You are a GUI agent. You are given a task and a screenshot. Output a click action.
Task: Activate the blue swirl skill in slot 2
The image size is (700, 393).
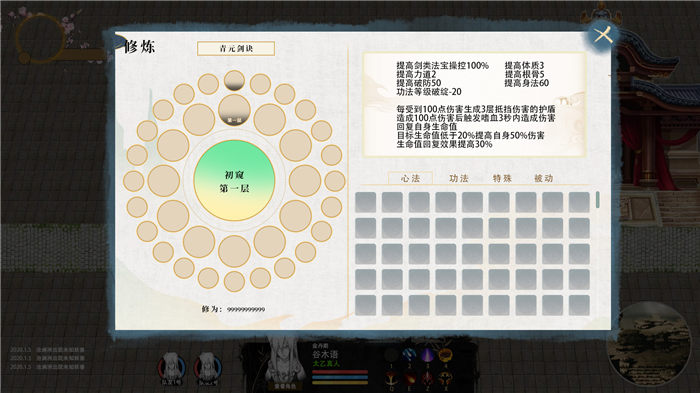click(409, 355)
